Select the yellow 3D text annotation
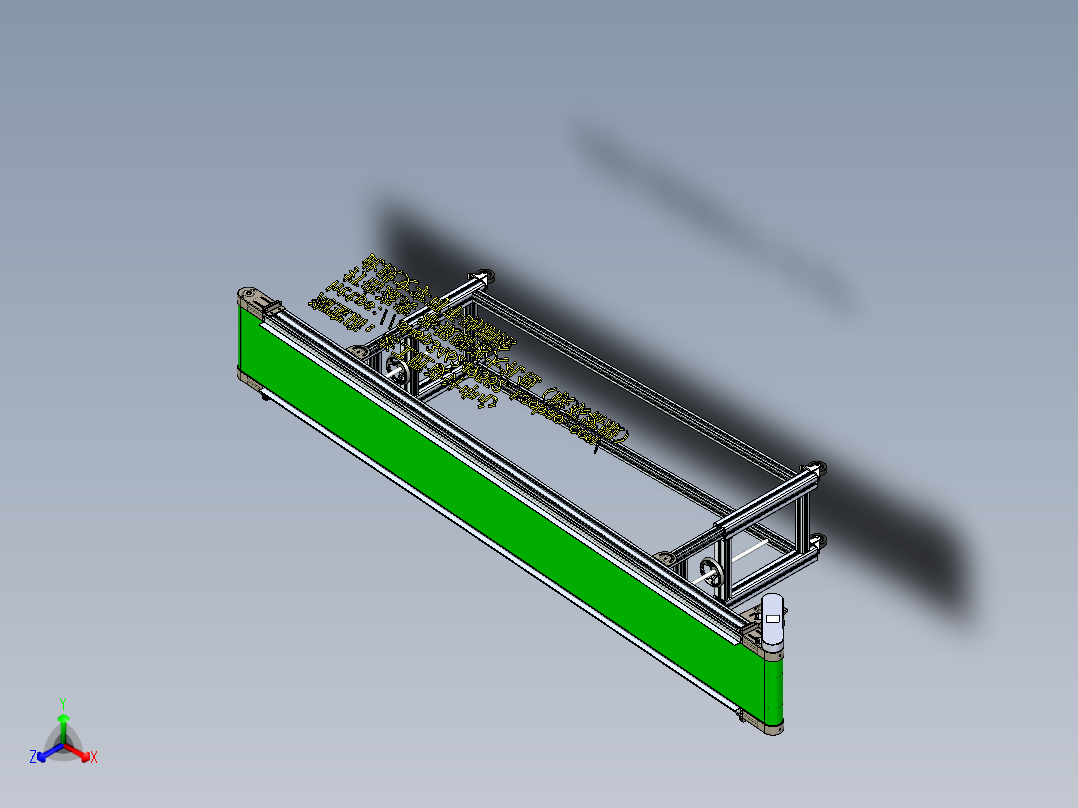This screenshot has height=808, width=1078. (469, 353)
